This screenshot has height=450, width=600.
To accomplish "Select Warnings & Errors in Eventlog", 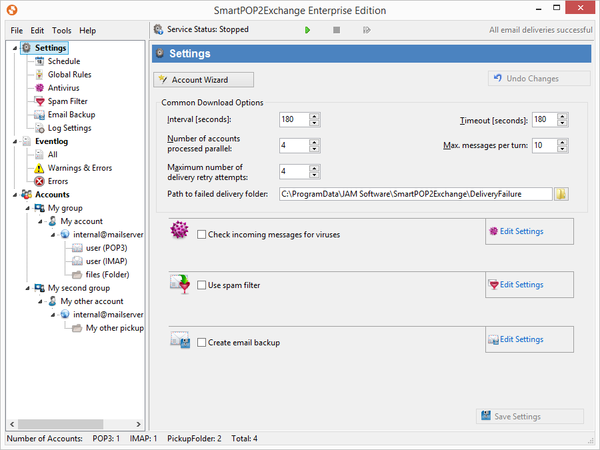I will (78, 168).
